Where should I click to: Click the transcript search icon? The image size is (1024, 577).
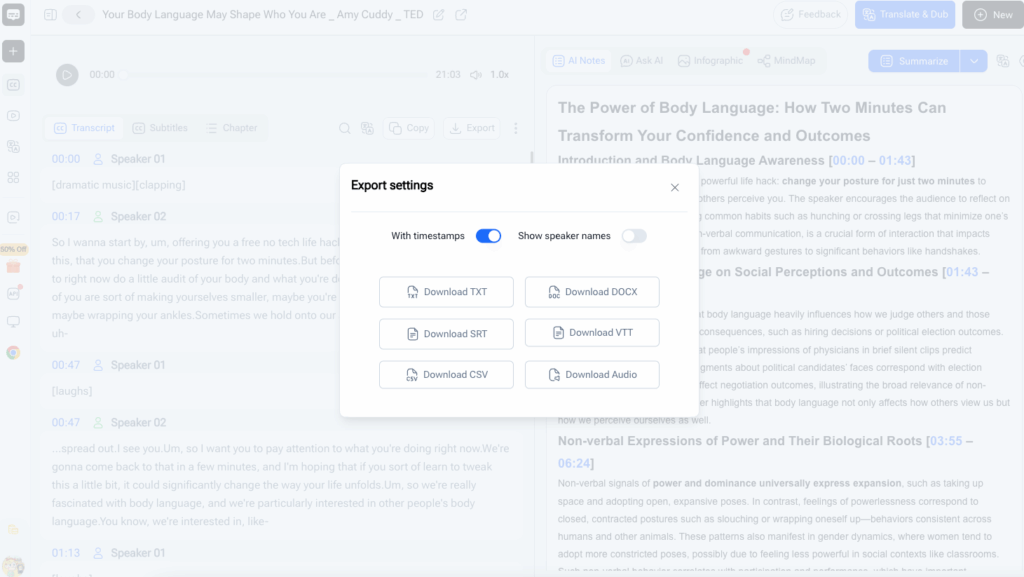(344, 128)
